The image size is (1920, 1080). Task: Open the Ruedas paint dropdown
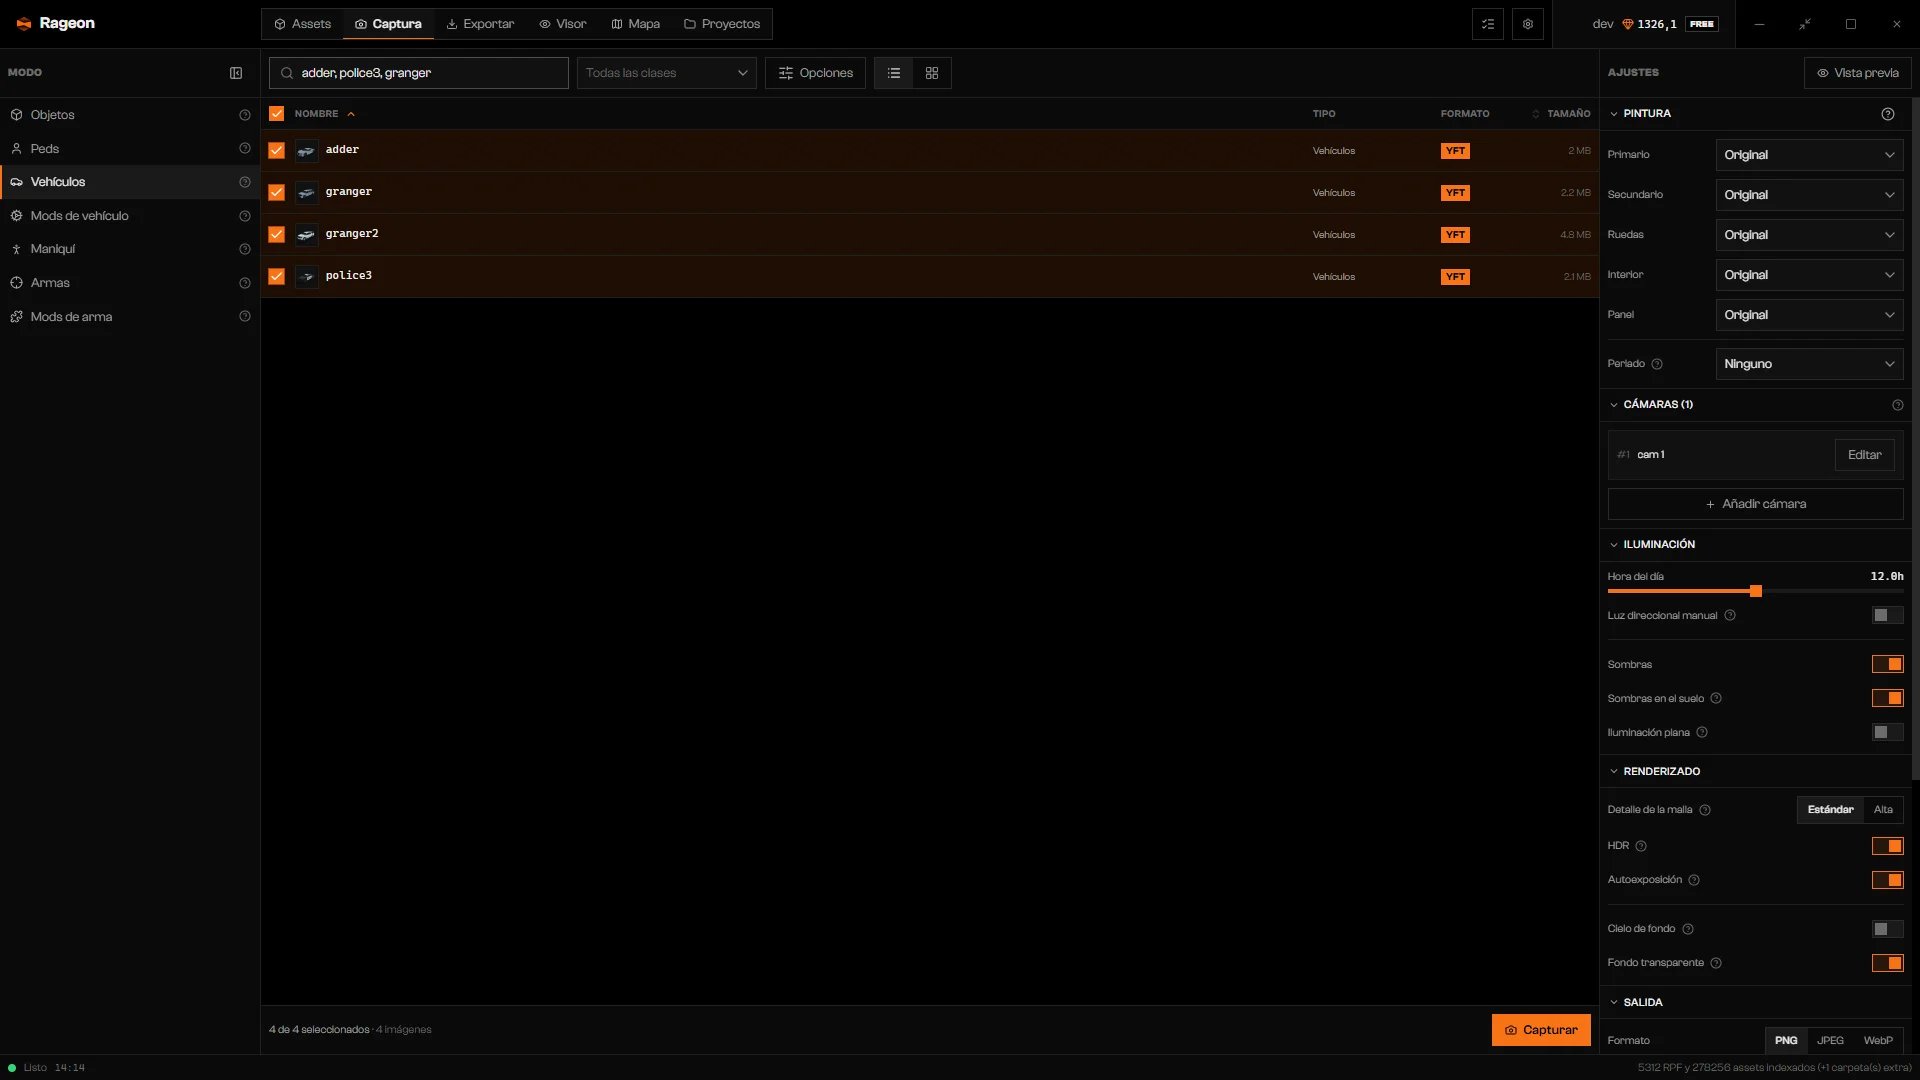tap(1810, 235)
